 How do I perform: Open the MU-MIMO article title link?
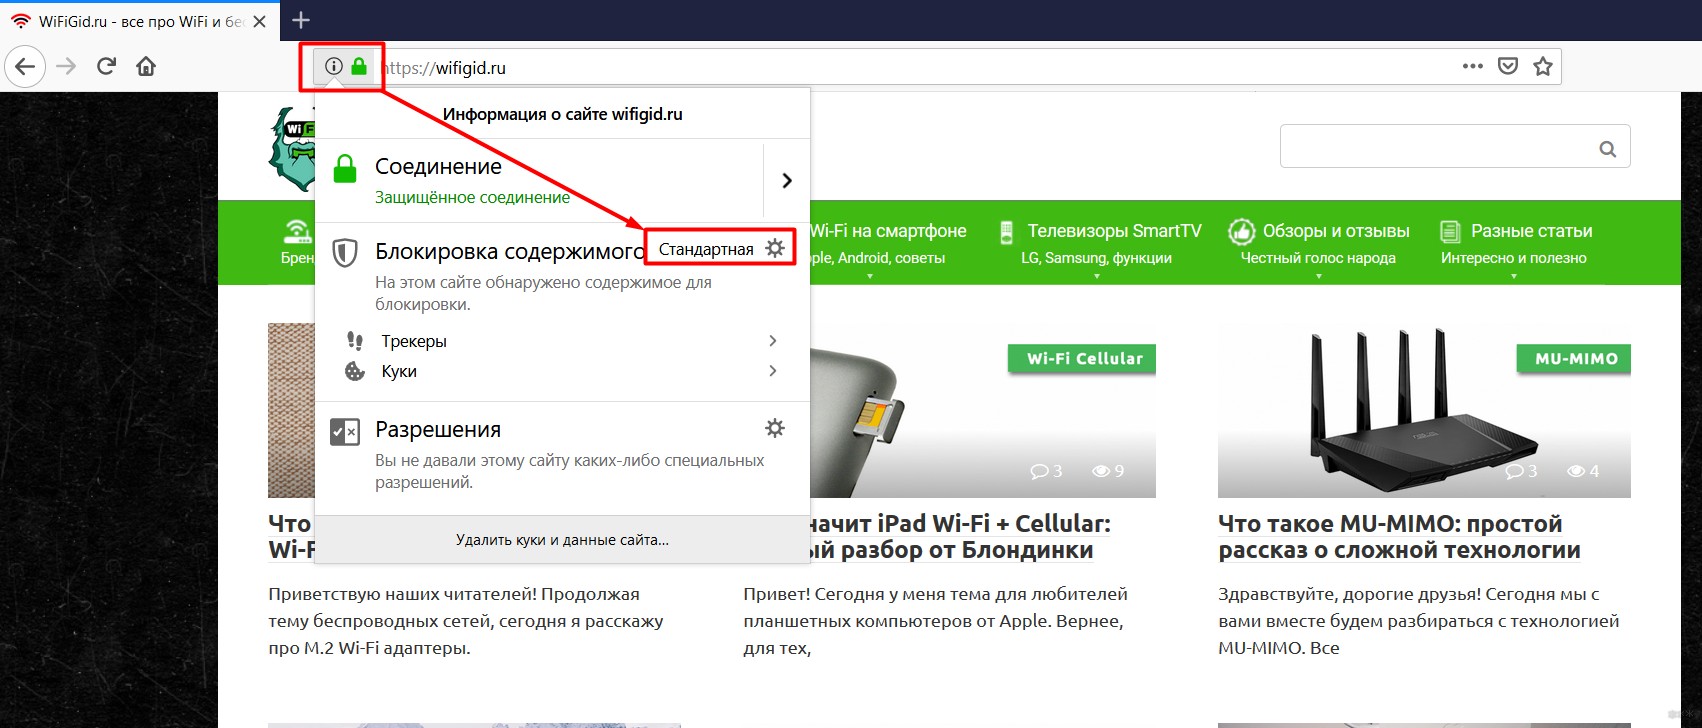1399,537
